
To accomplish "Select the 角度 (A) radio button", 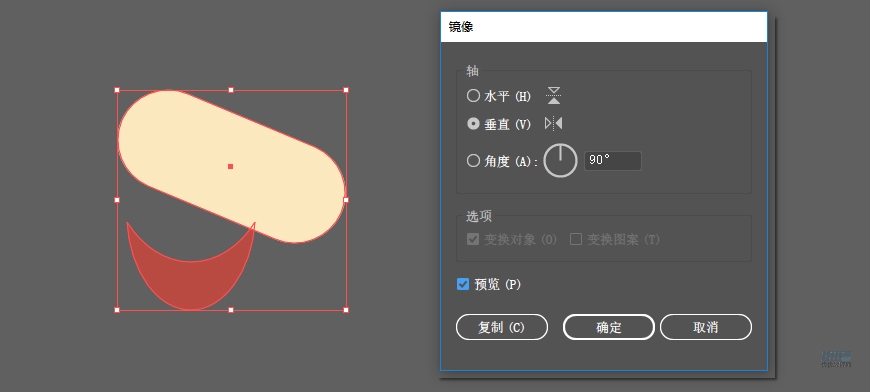I will (x=473, y=161).
